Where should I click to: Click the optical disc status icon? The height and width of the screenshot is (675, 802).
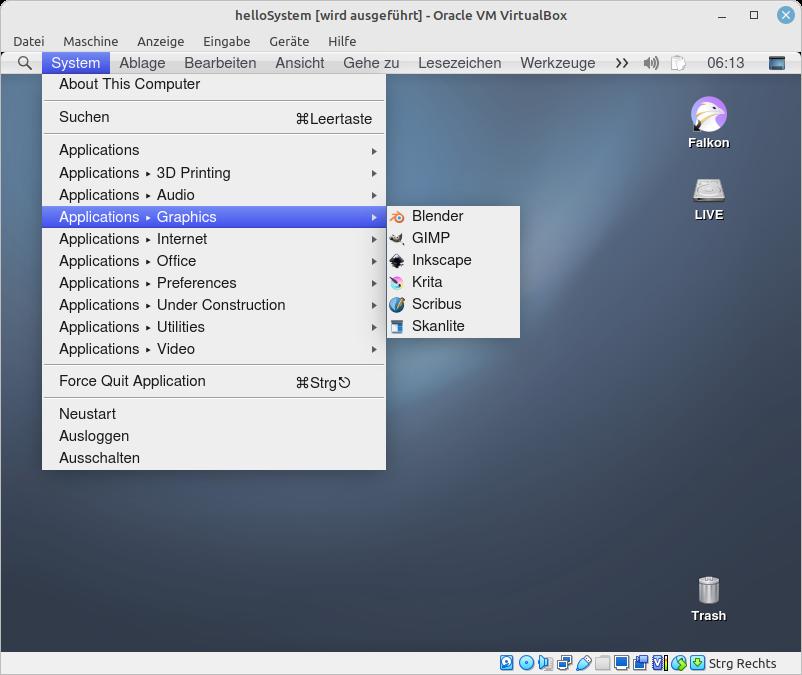pos(525,663)
